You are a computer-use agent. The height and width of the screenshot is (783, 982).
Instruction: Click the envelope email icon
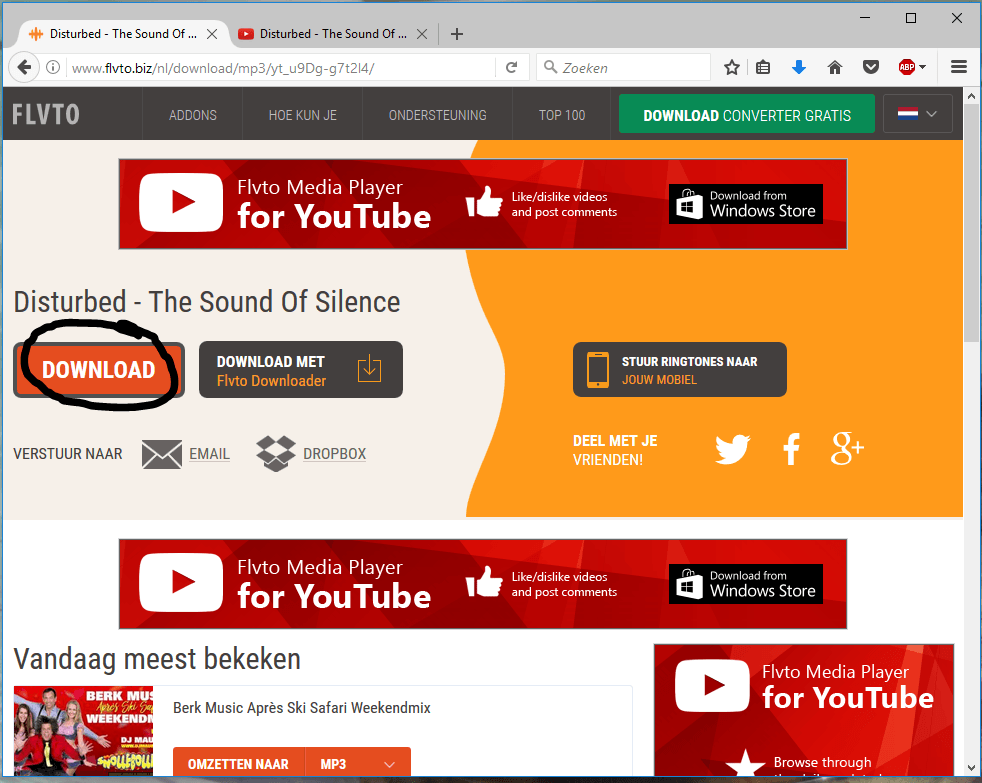coord(162,454)
